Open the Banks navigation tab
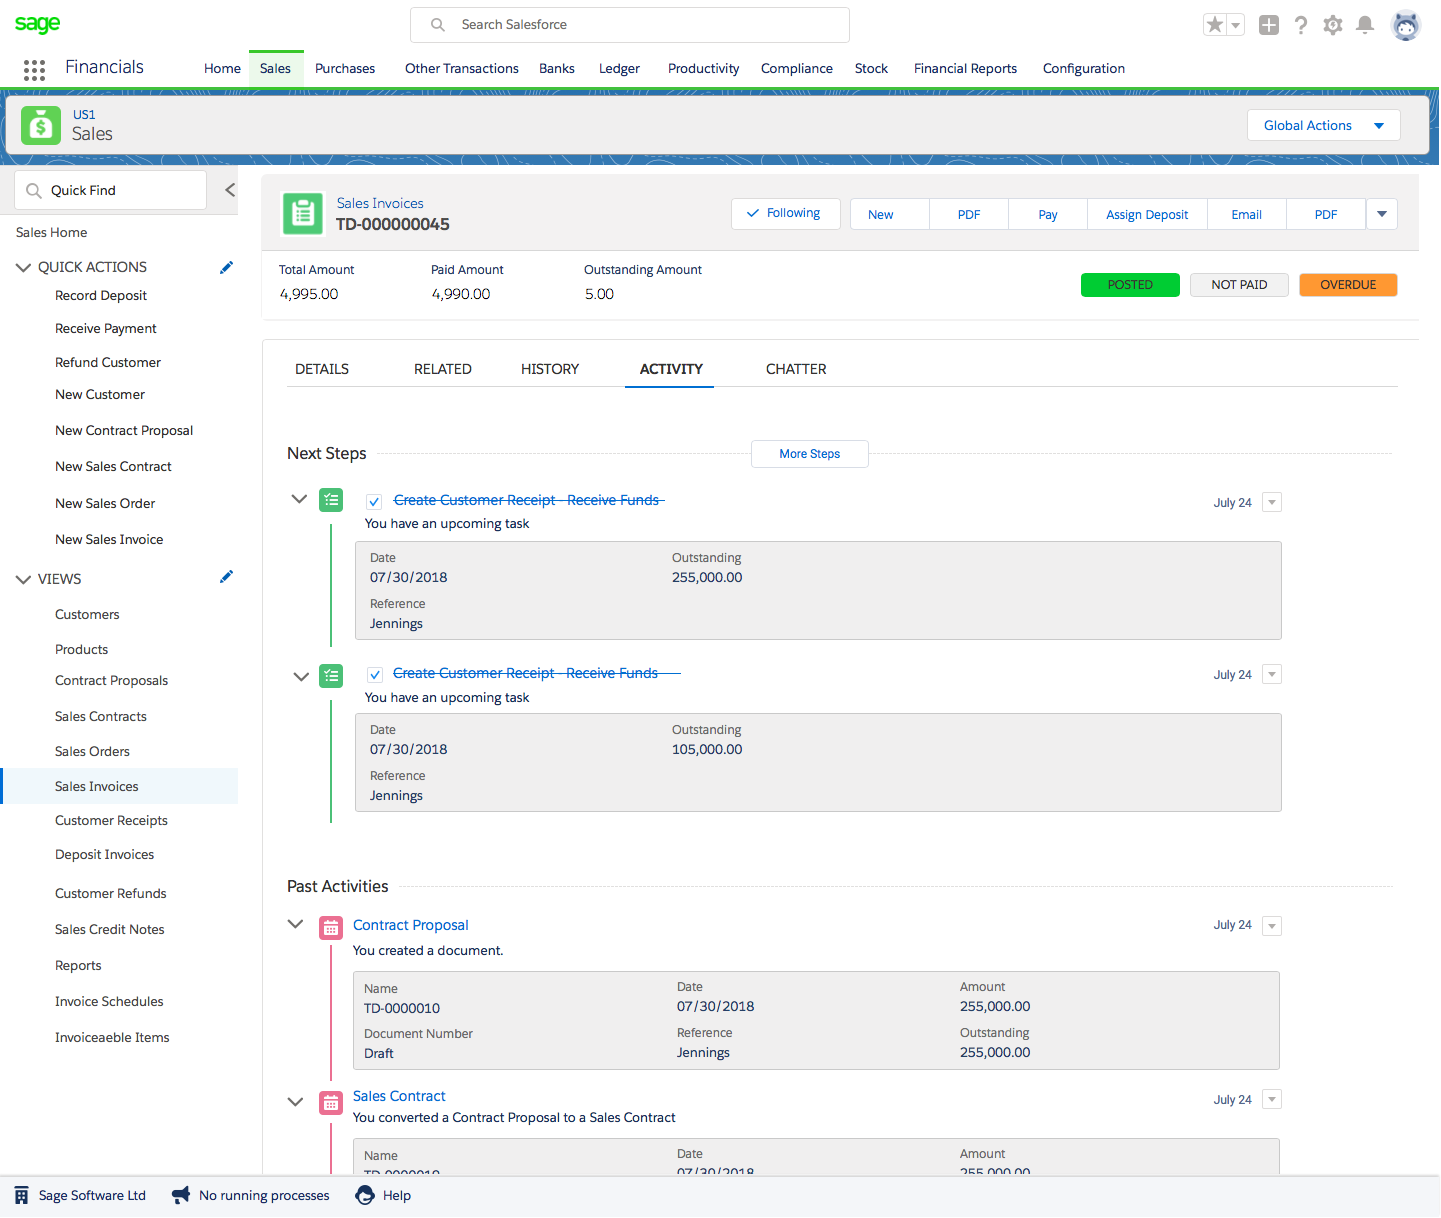This screenshot has width=1441, height=1218. (x=557, y=69)
